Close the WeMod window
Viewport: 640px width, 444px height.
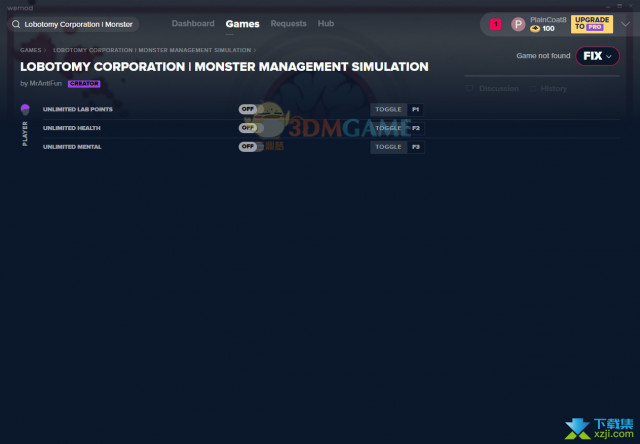(631, 7)
